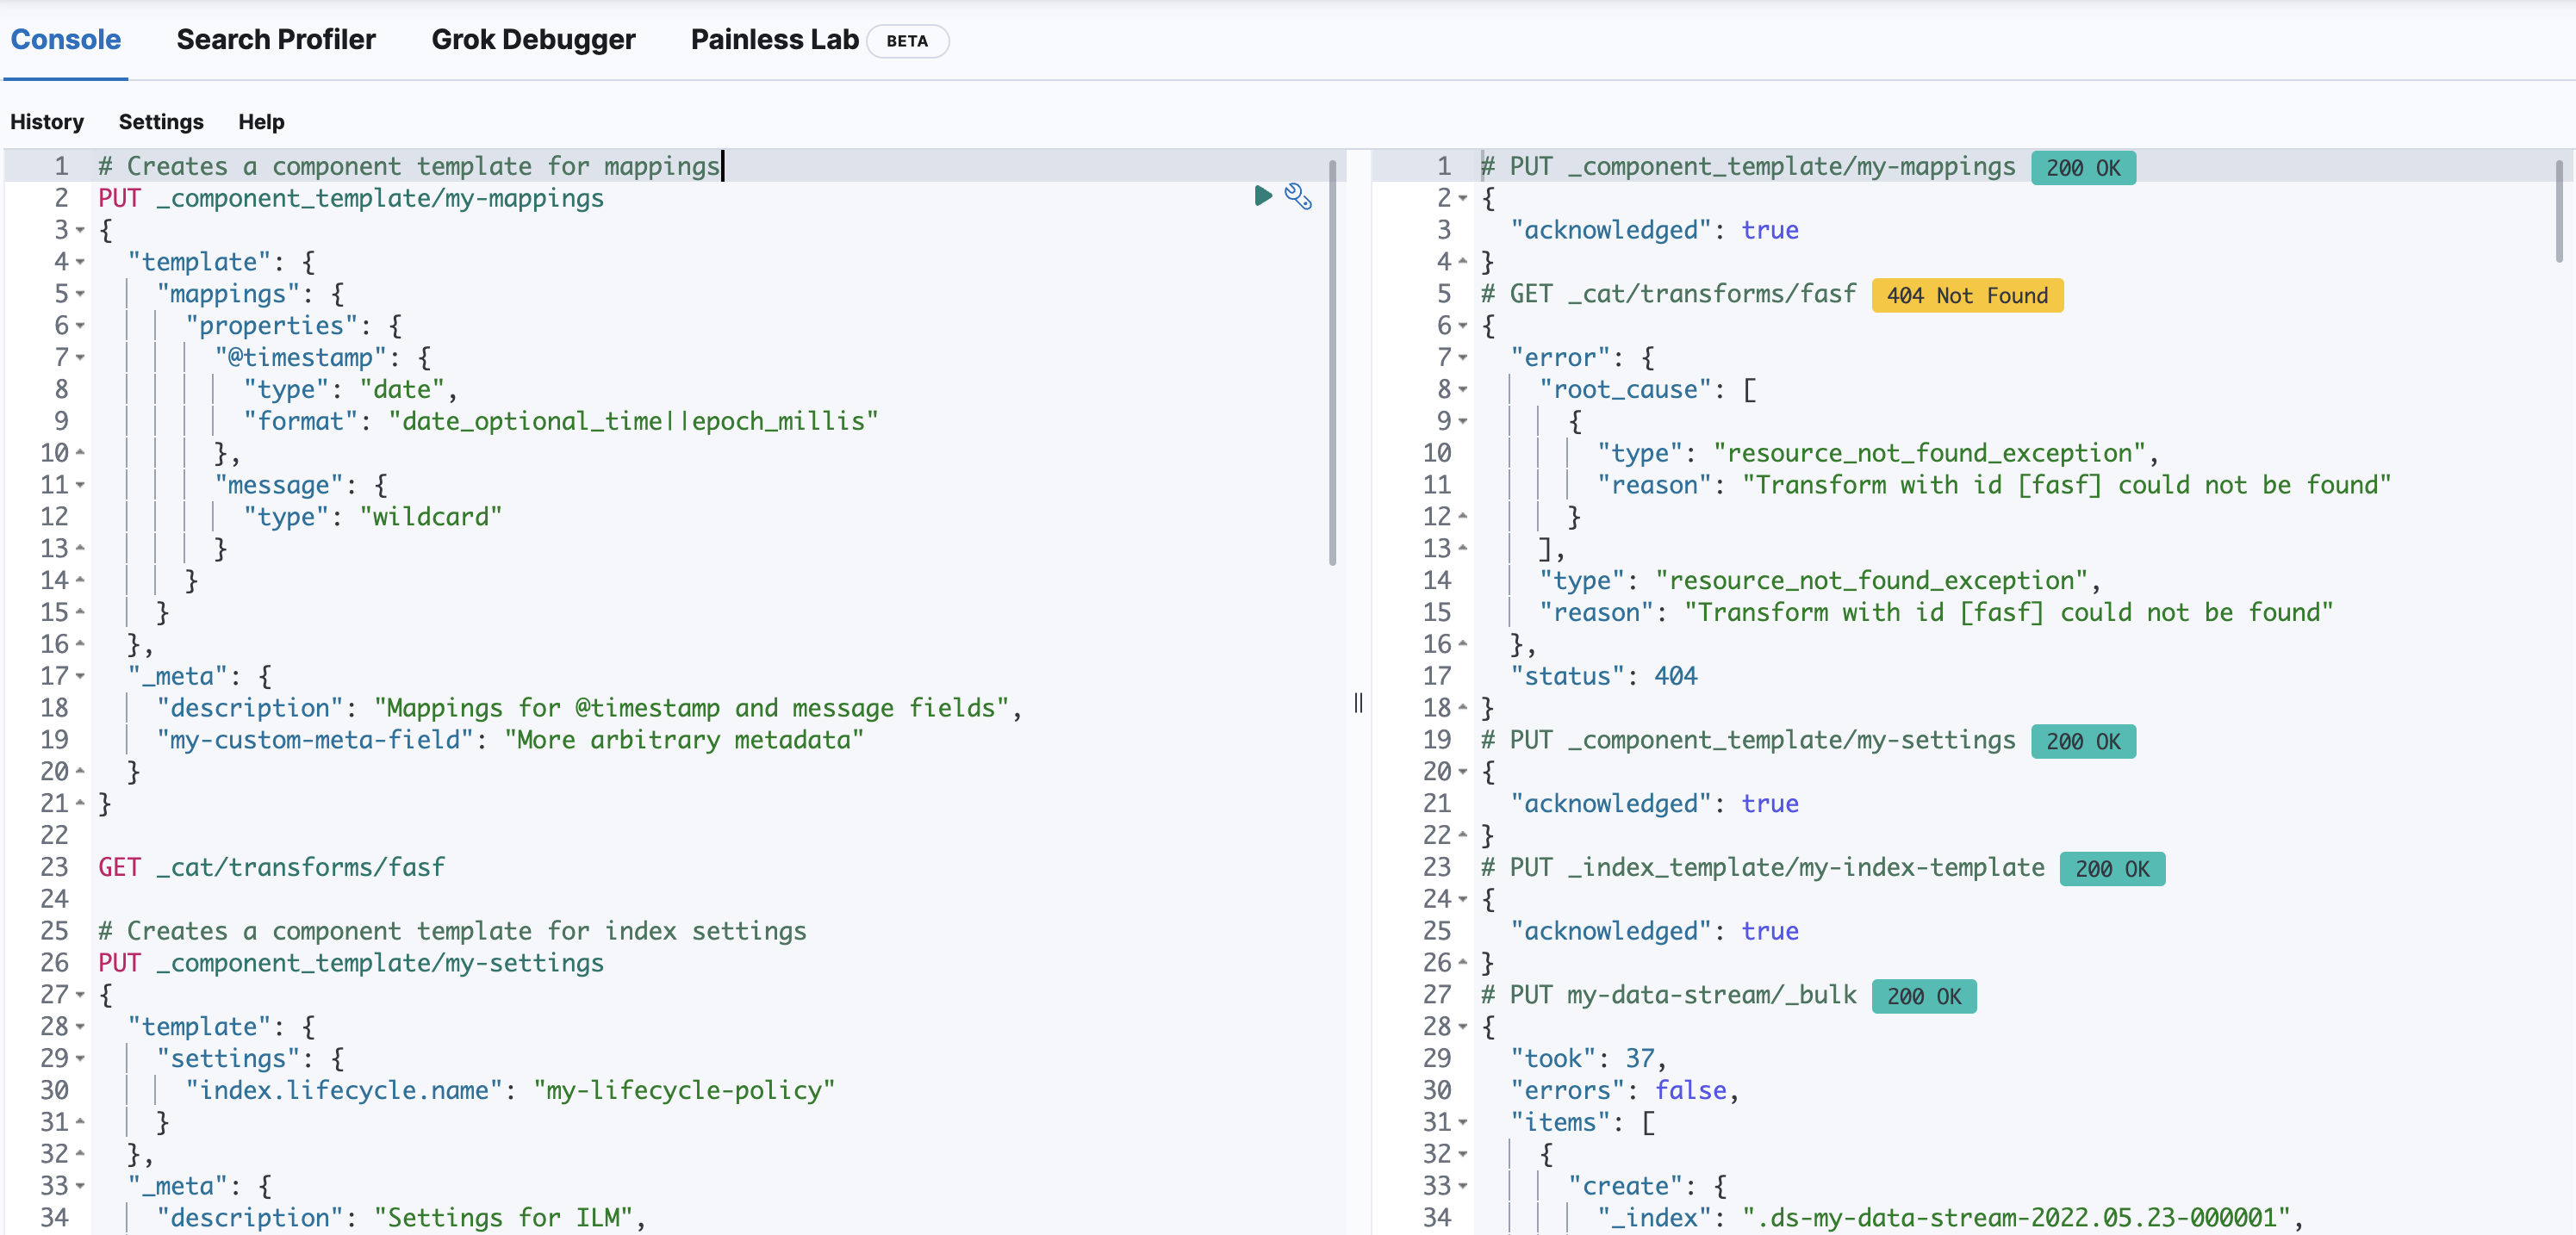Click the panel resize divider handle
Screen dimensions: 2576x1235
(1358, 703)
